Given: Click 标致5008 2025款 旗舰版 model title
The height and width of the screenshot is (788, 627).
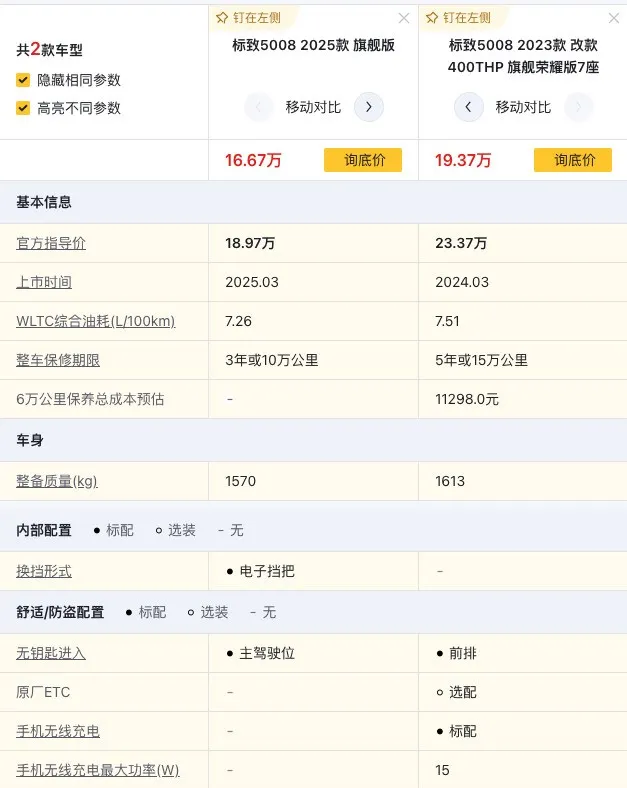Looking at the screenshot, I should point(313,45).
